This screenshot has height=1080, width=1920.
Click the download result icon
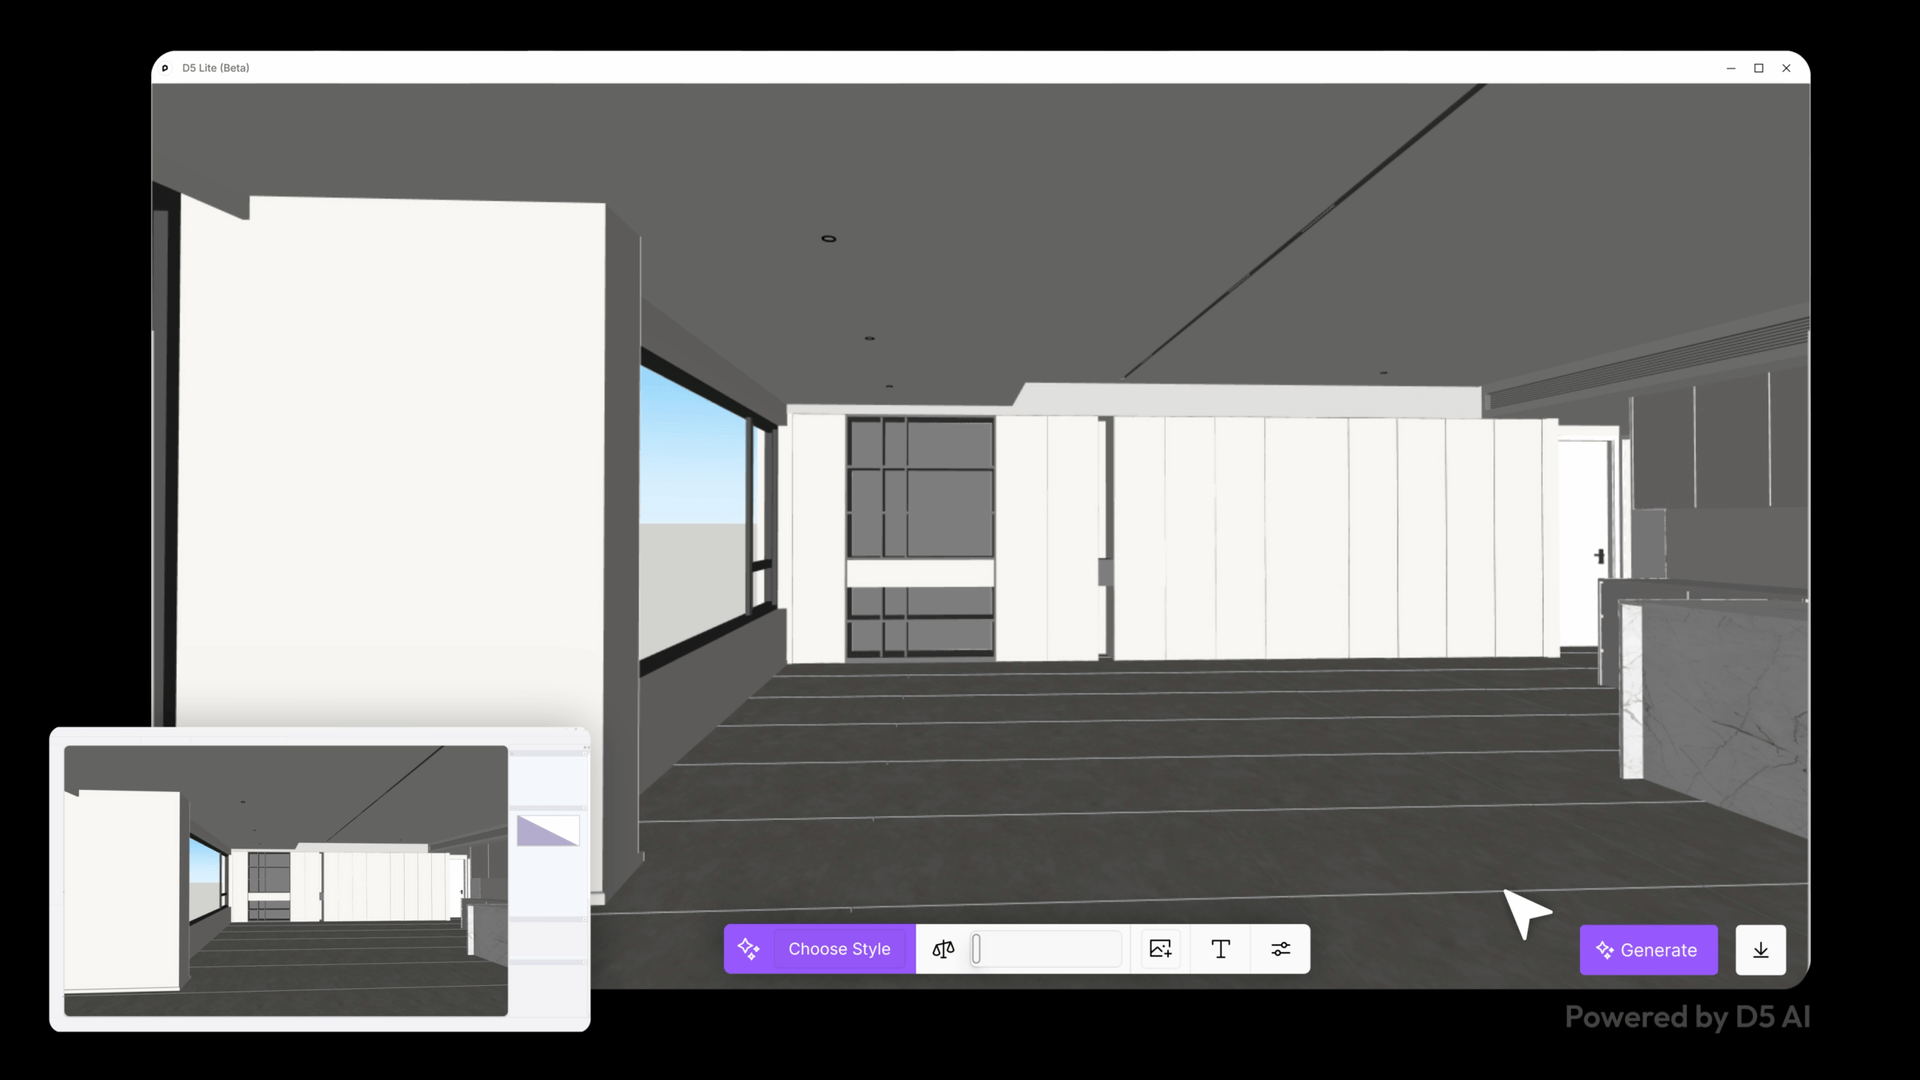coord(1760,950)
